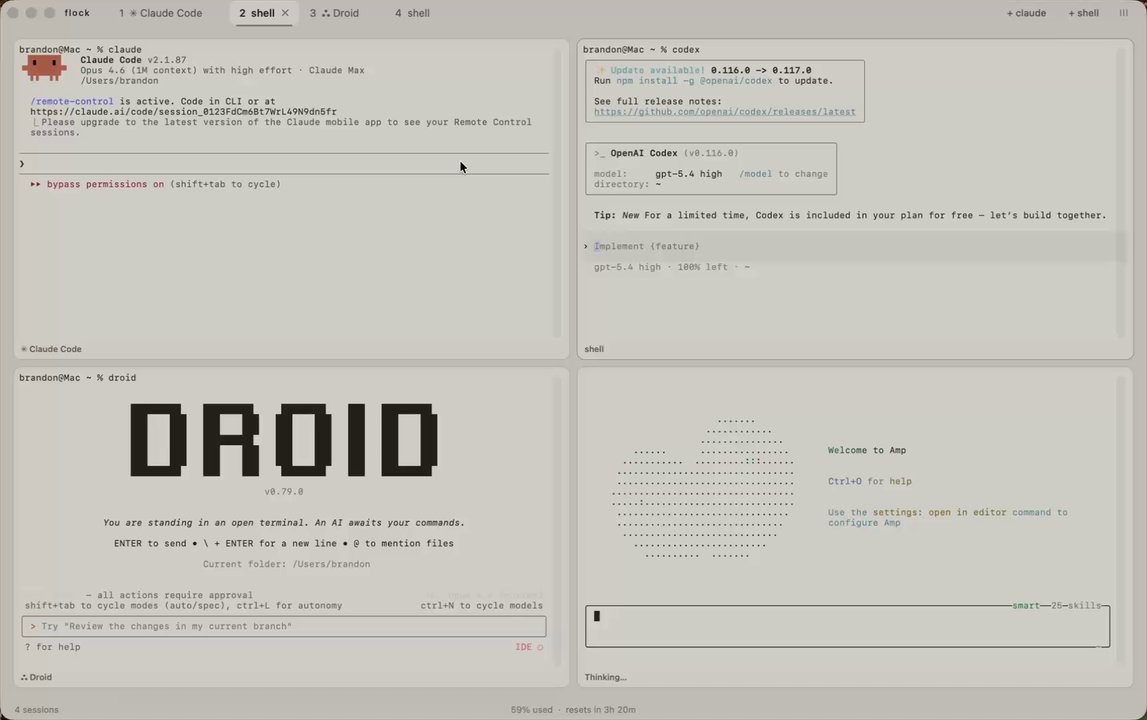Click the /remote-control command text
Image resolution: width=1147 pixels, height=720 pixels.
(72, 102)
